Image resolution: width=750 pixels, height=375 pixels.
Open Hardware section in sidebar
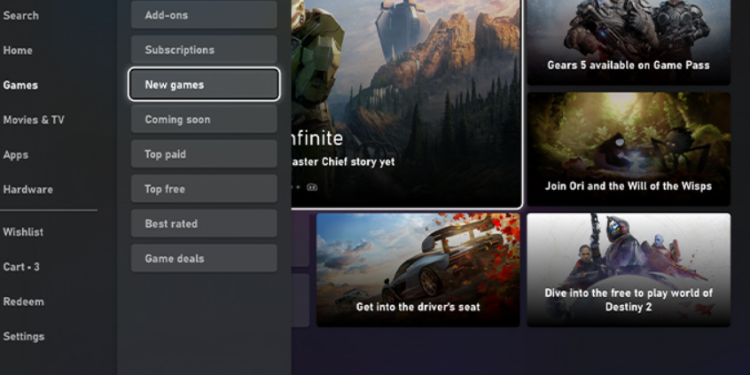coord(28,189)
